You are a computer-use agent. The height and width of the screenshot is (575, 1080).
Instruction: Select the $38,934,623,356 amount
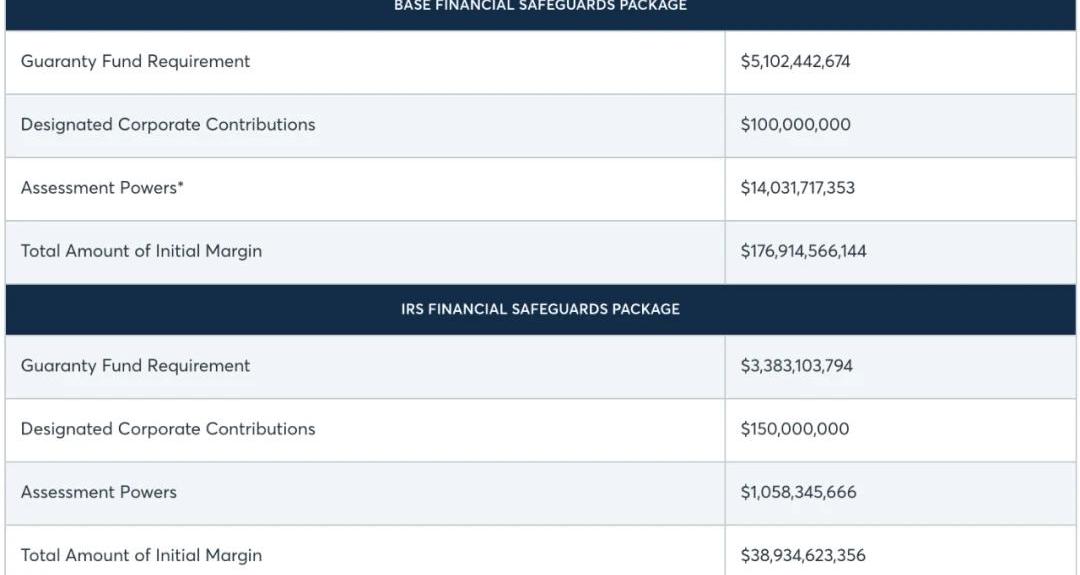click(803, 555)
